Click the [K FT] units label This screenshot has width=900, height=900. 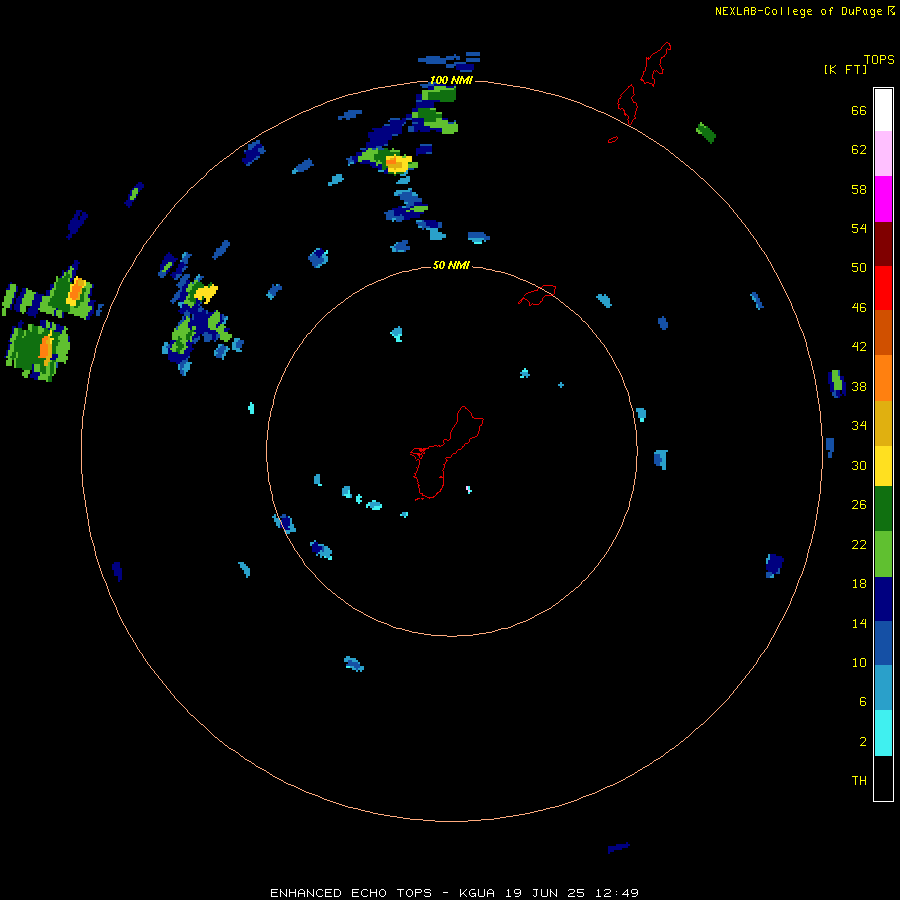[845, 69]
